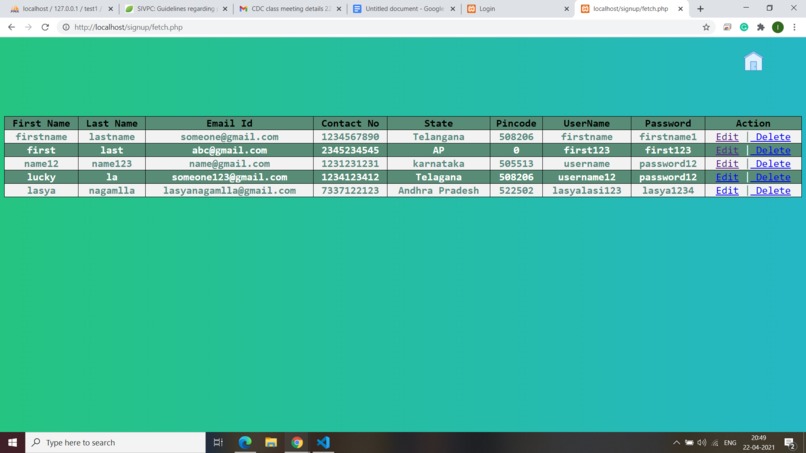This screenshot has width=806, height=453.
Task: Click Edit for the name12 row
Action: [727, 164]
